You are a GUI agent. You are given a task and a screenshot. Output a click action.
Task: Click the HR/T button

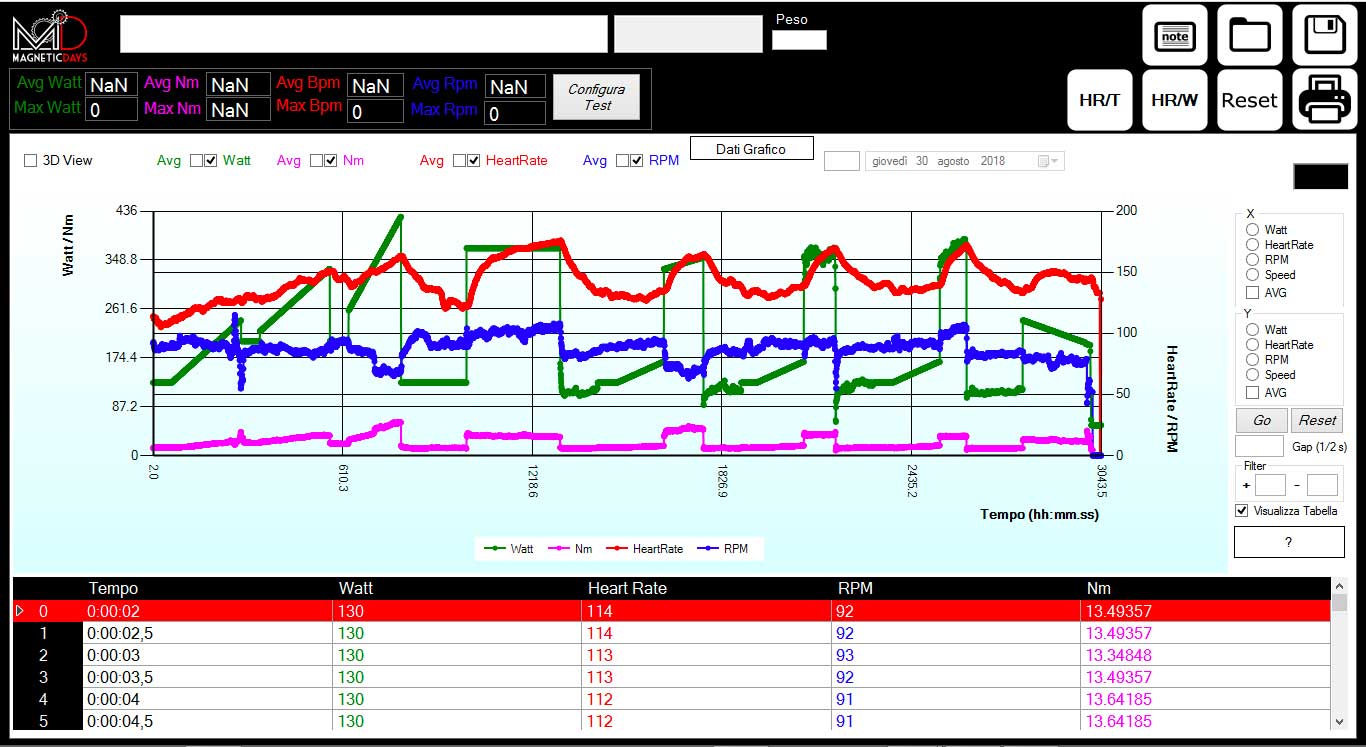[x=1100, y=100]
